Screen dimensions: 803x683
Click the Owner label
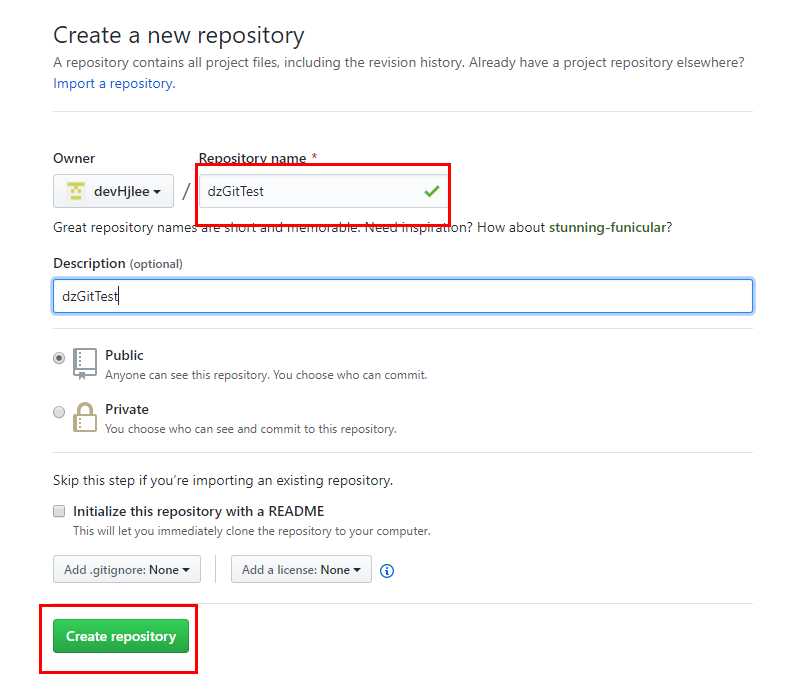(x=74, y=158)
